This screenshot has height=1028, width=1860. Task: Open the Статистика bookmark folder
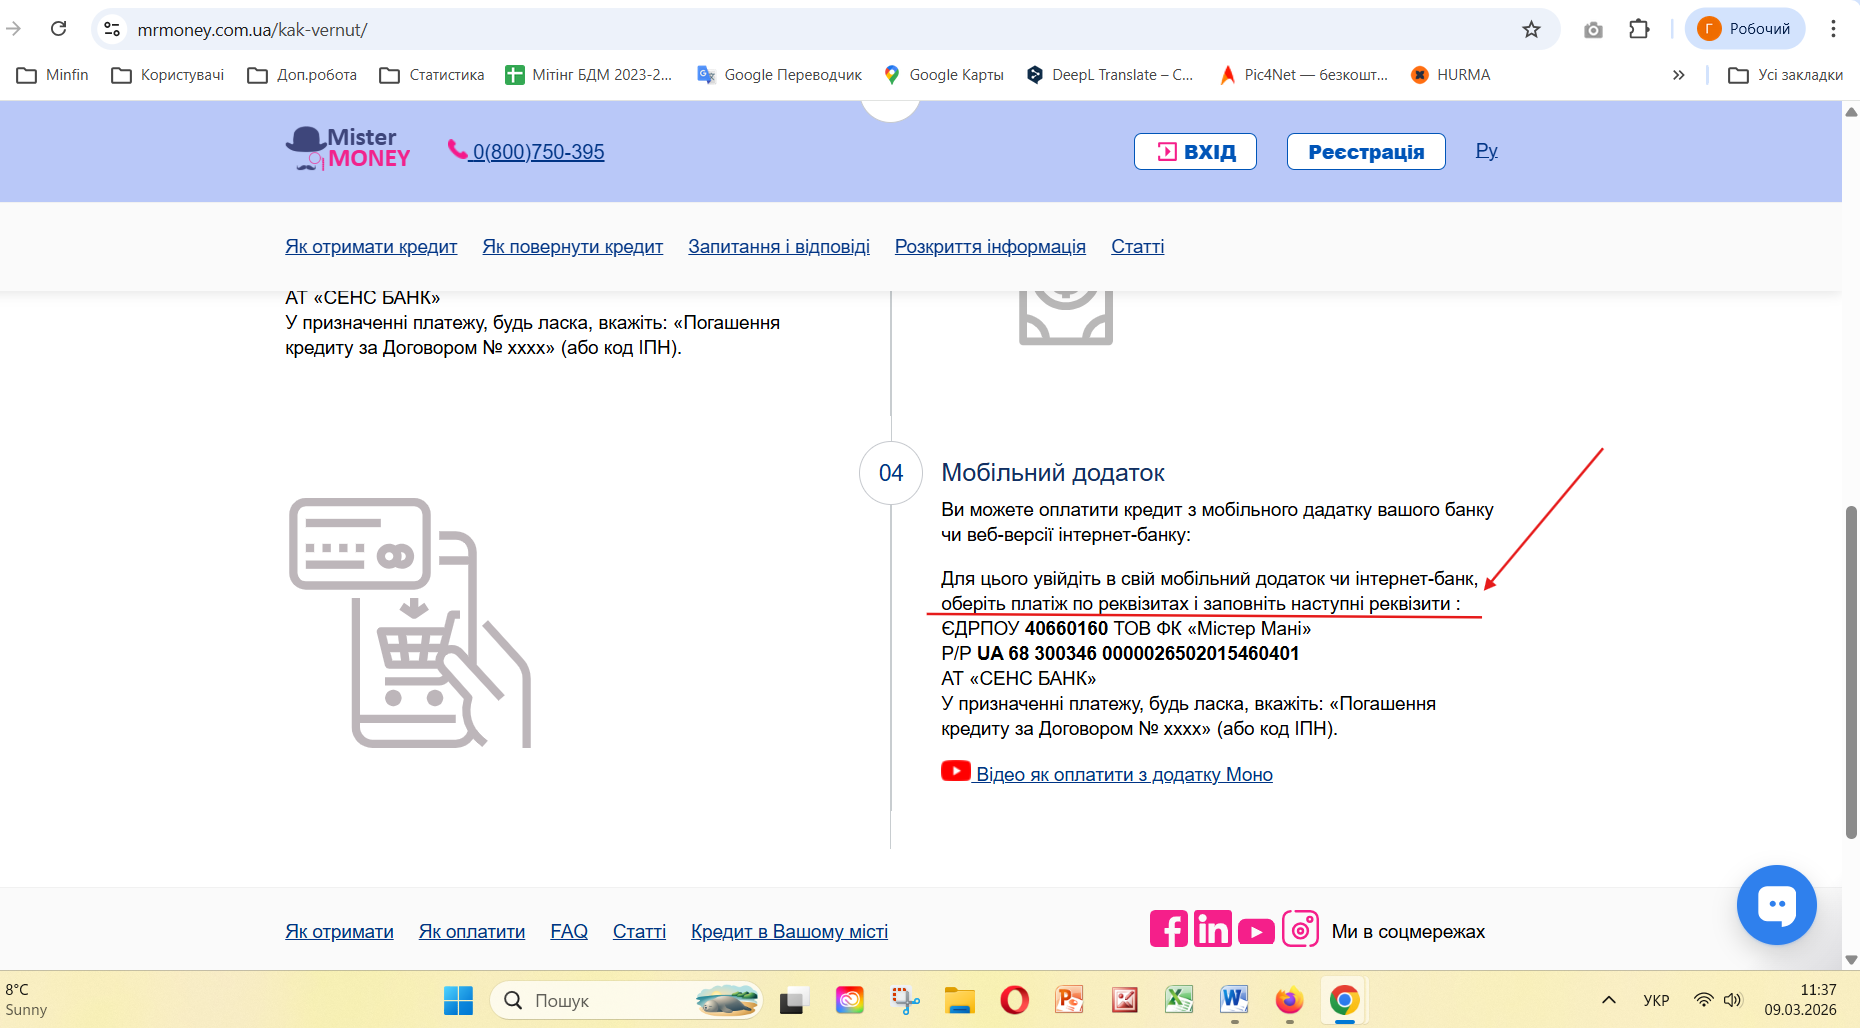click(432, 75)
